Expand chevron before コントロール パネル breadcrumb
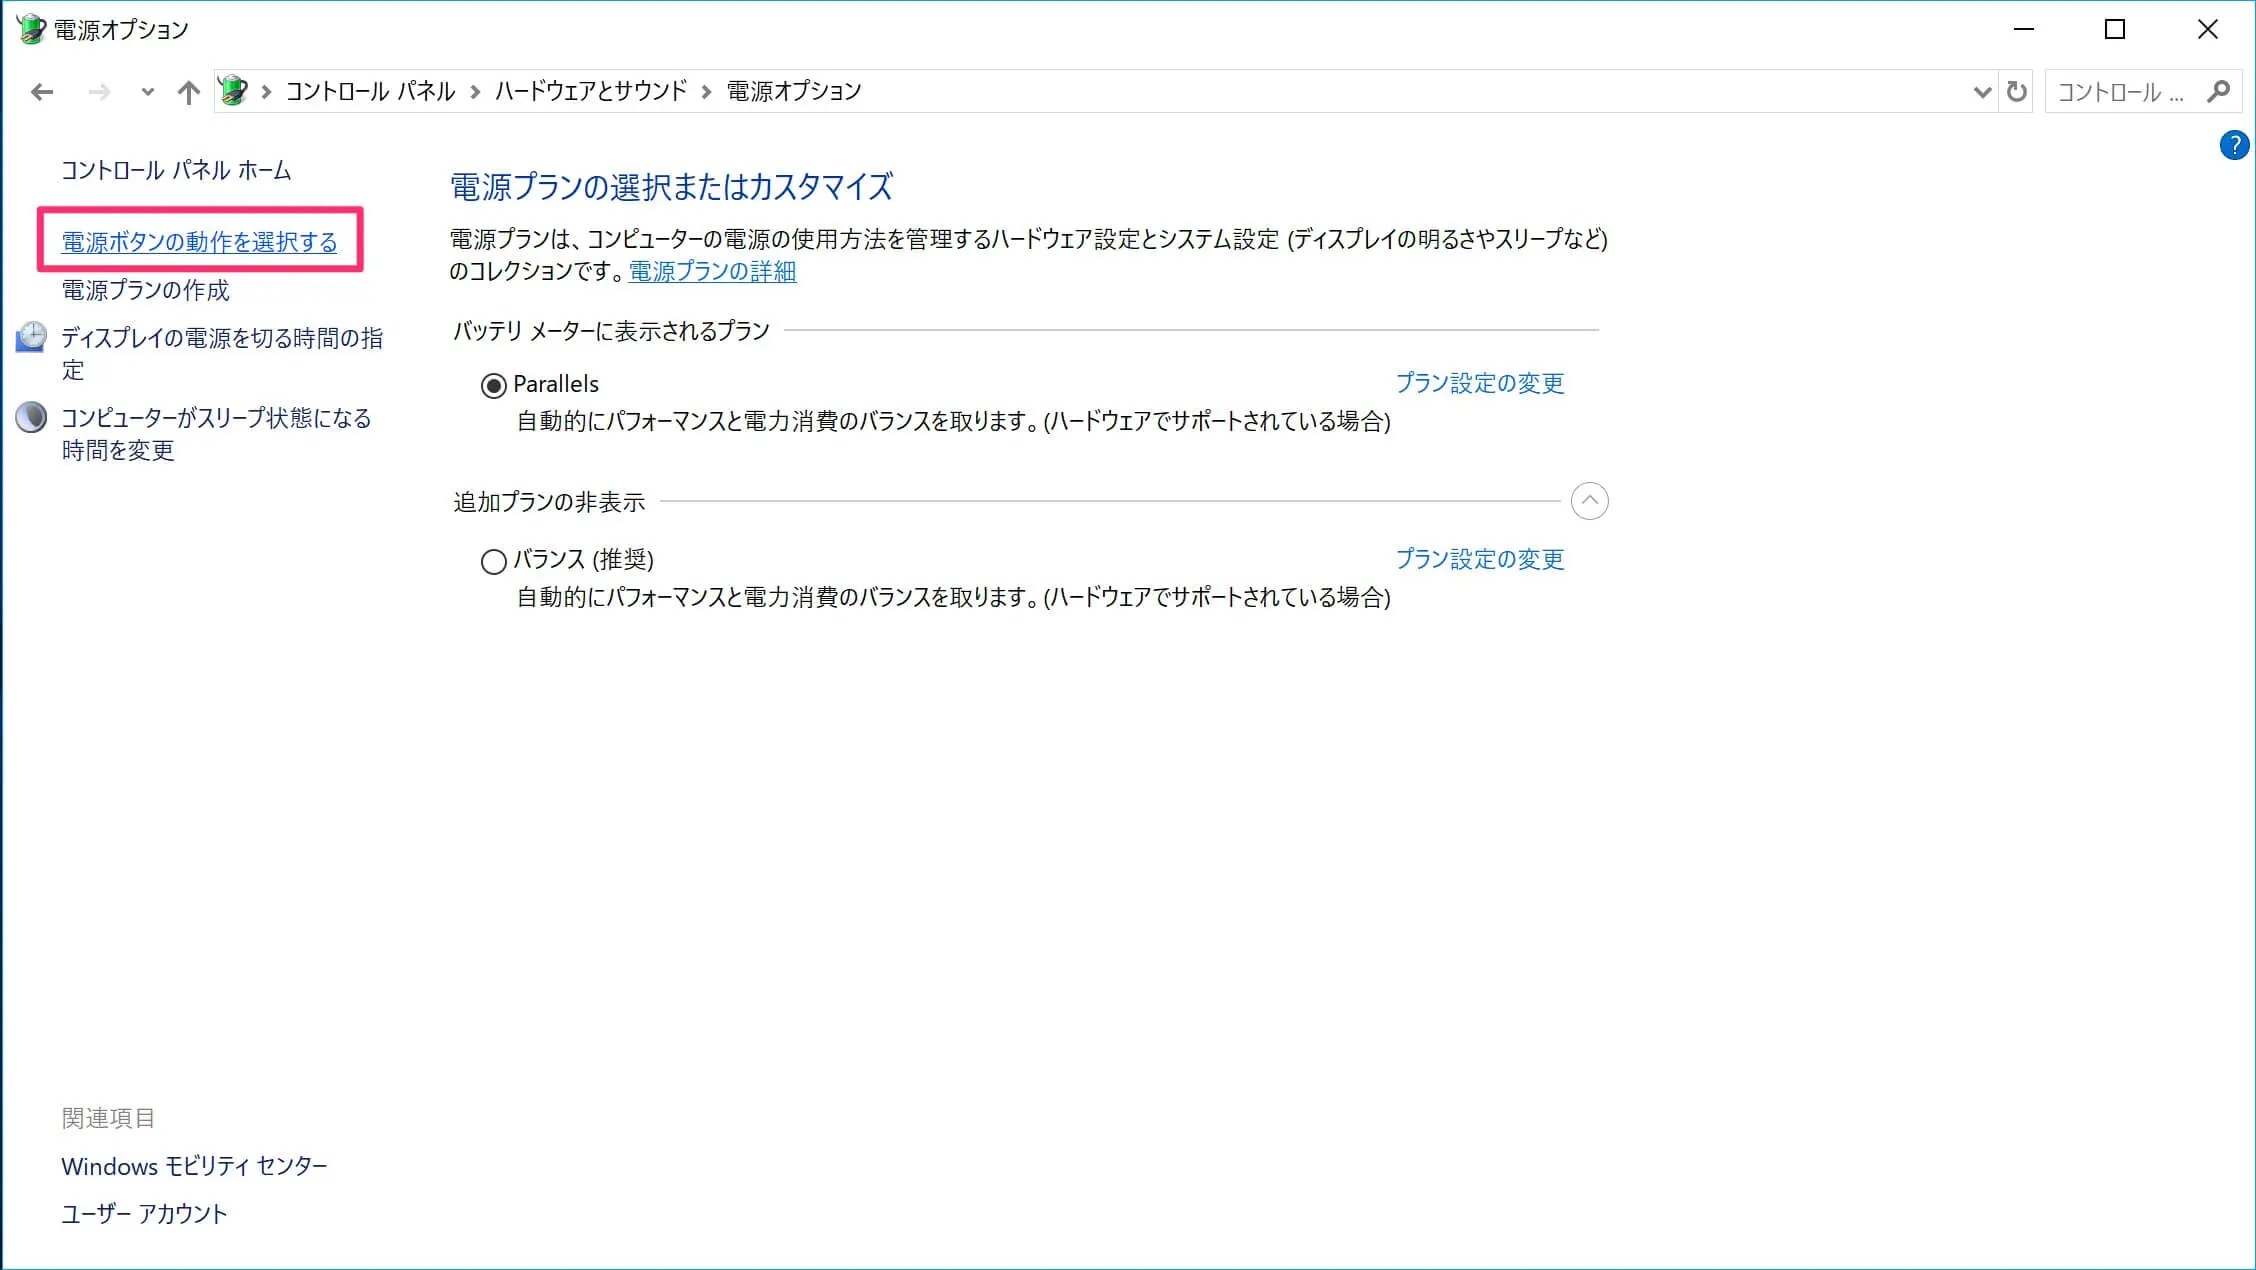 (266, 92)
